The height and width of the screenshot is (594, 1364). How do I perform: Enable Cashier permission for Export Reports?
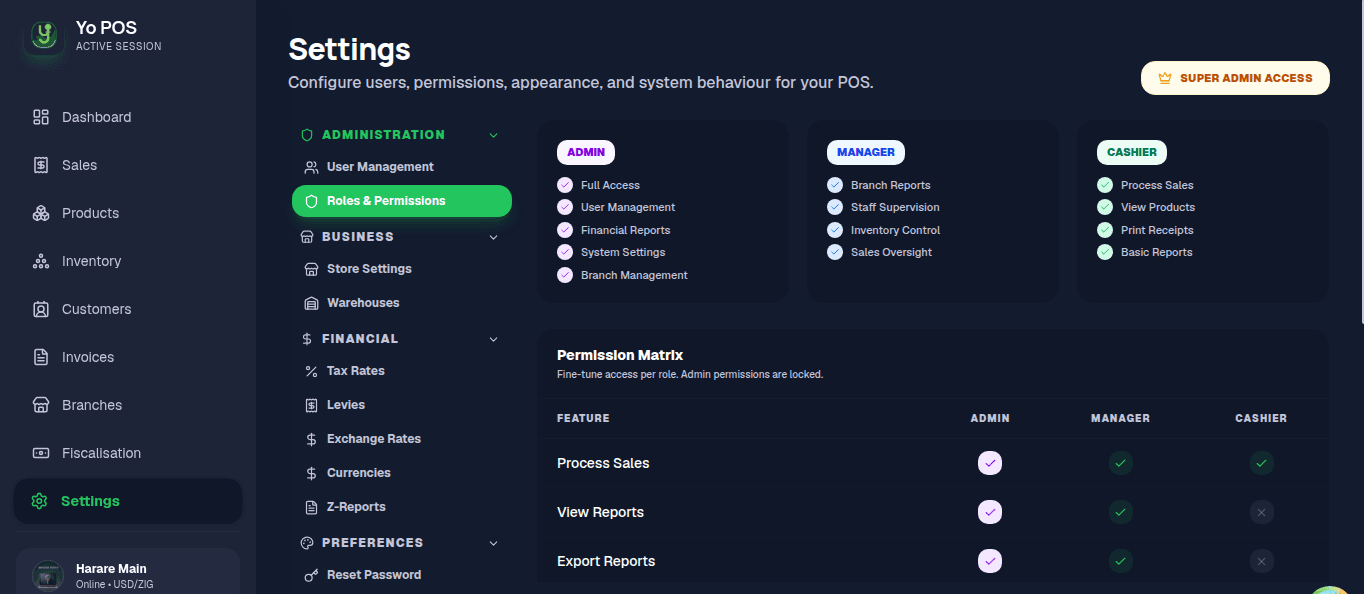click(x=1261, y=561)
